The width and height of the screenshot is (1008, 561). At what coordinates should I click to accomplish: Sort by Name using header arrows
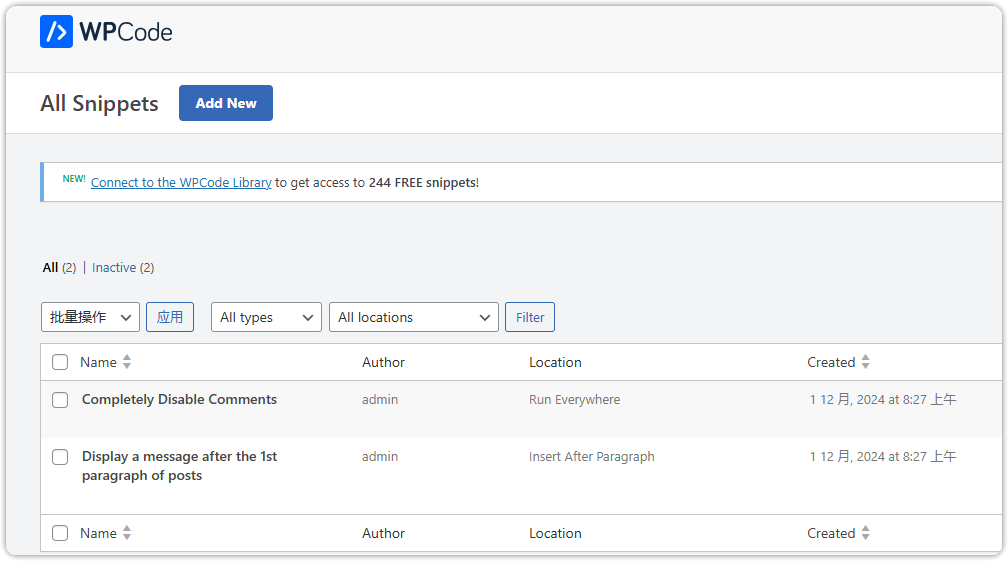(x=127, y=362)
